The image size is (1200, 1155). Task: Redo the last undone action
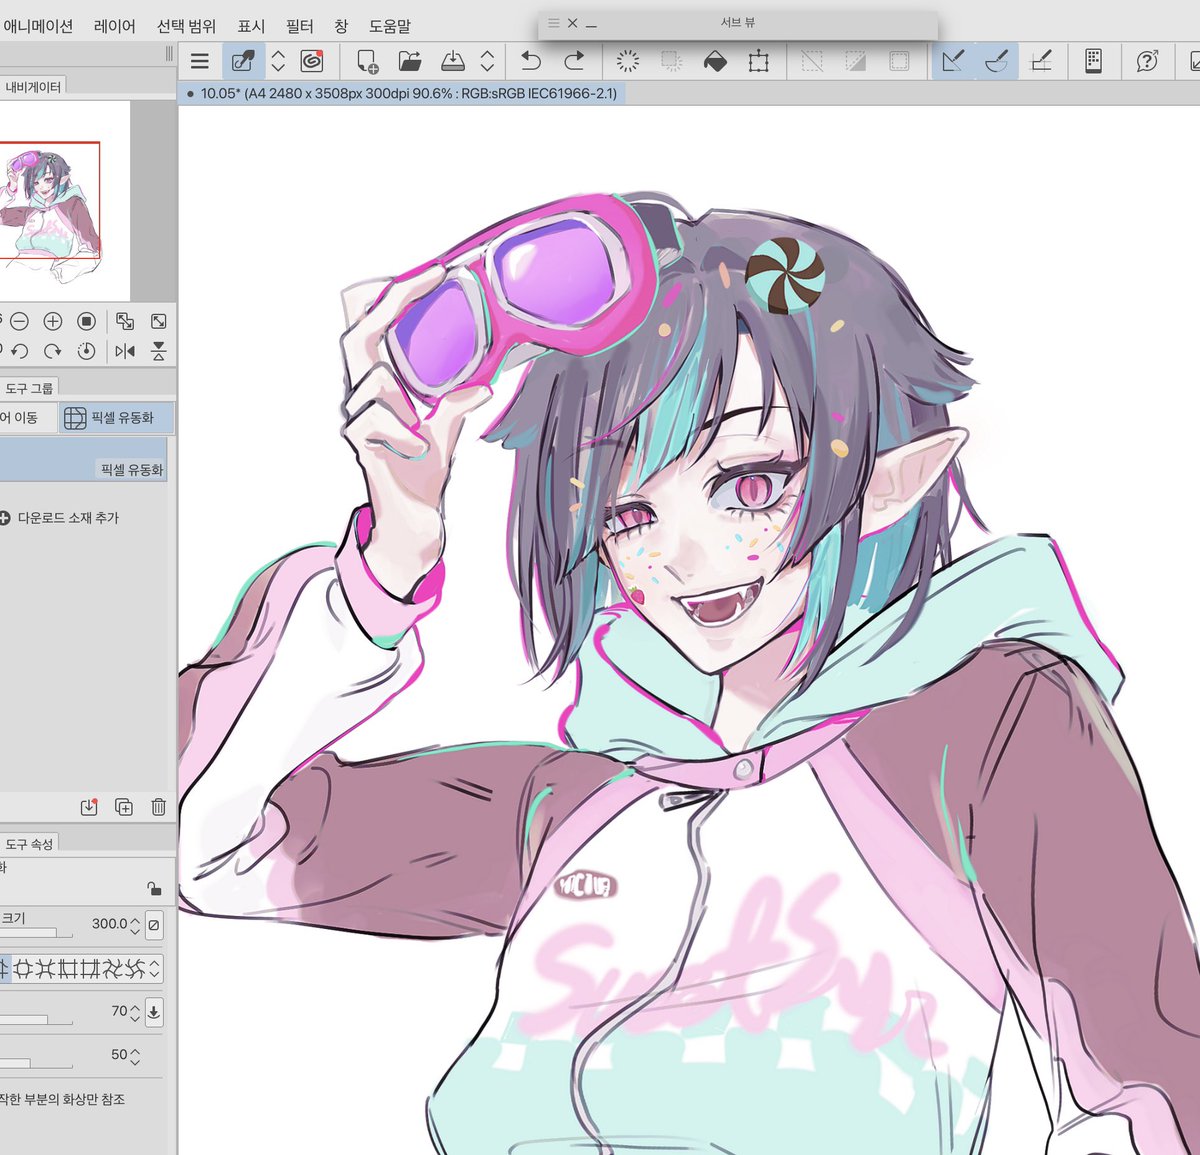(x=574, y=62)
